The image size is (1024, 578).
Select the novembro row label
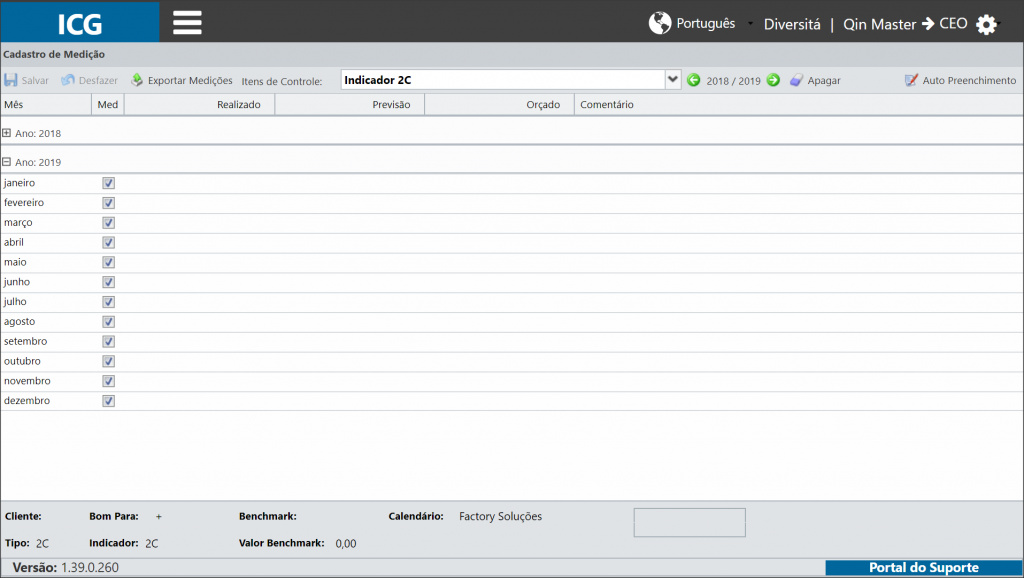[x=27, y=381]
